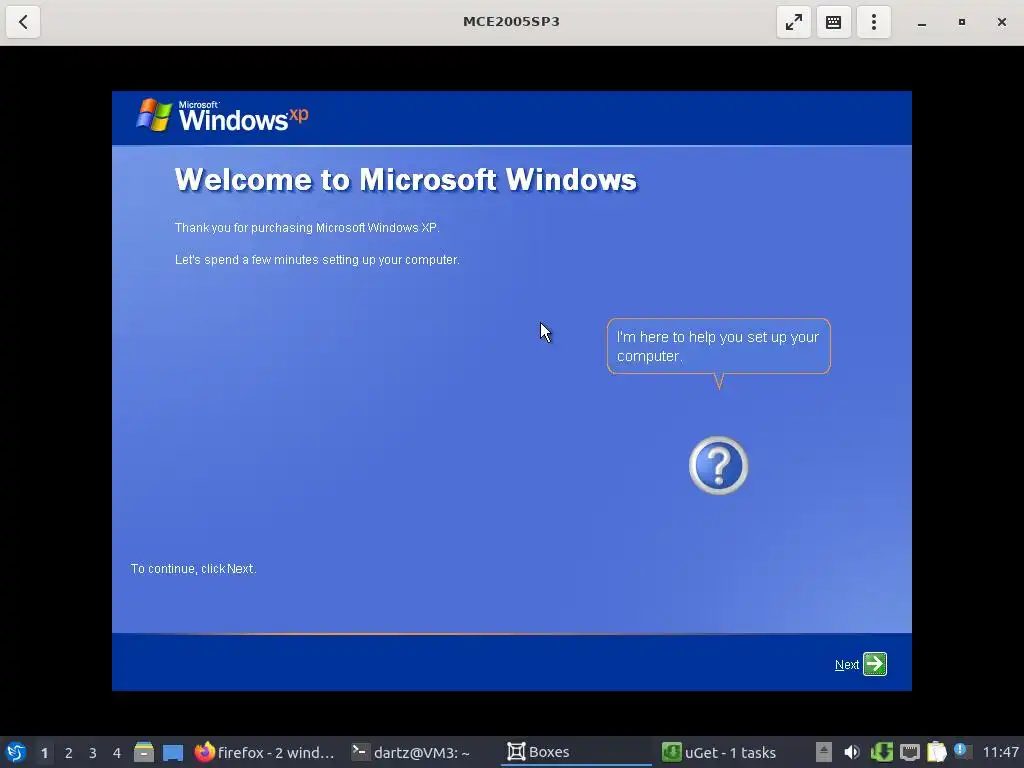Switch to workspace 2
1024x768 pixels.
[69, 753]
